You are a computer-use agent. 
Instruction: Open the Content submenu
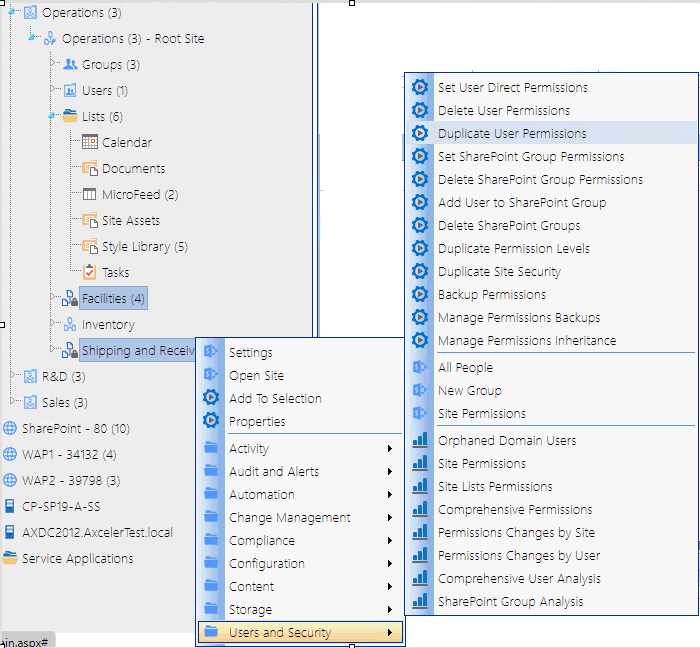(x=300, y=586)
